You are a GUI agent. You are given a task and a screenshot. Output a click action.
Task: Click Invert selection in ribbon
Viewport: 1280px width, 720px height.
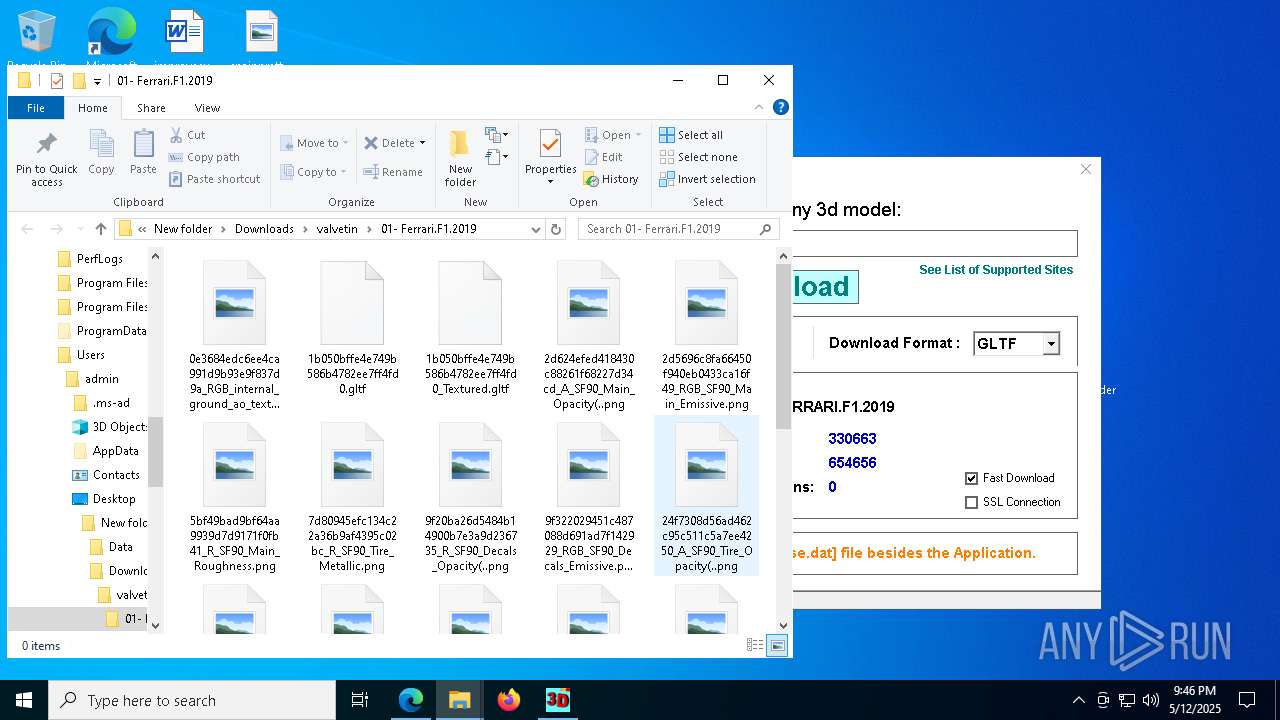[707, 179]
